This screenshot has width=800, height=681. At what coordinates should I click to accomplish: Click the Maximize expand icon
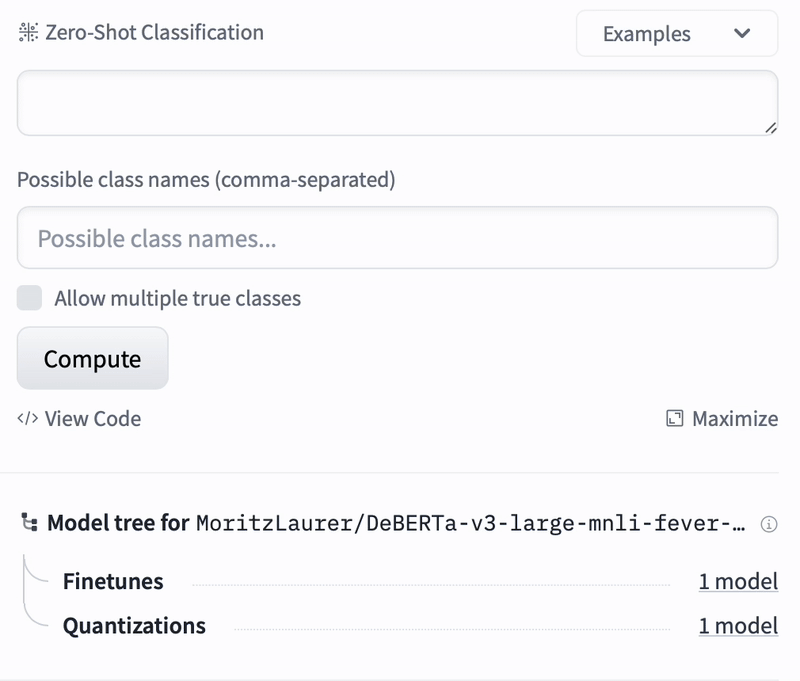[674, 419]
